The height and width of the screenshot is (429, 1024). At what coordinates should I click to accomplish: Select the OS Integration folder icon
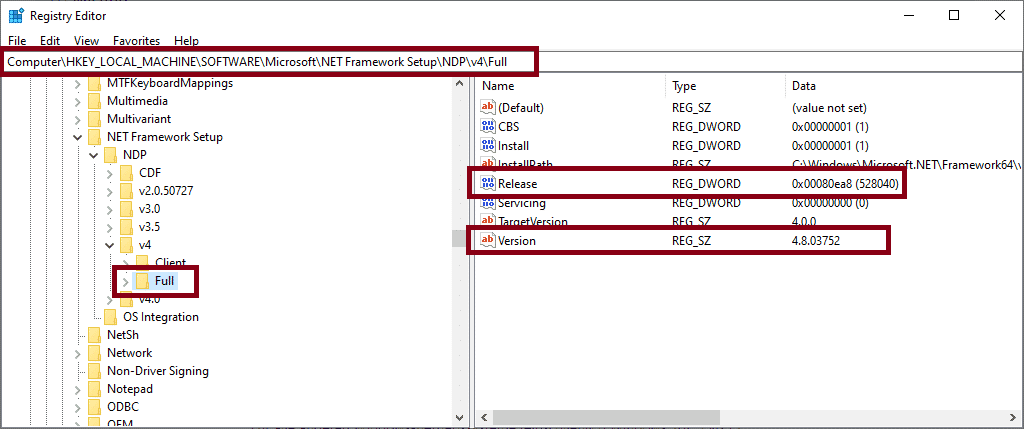(111, 317)
